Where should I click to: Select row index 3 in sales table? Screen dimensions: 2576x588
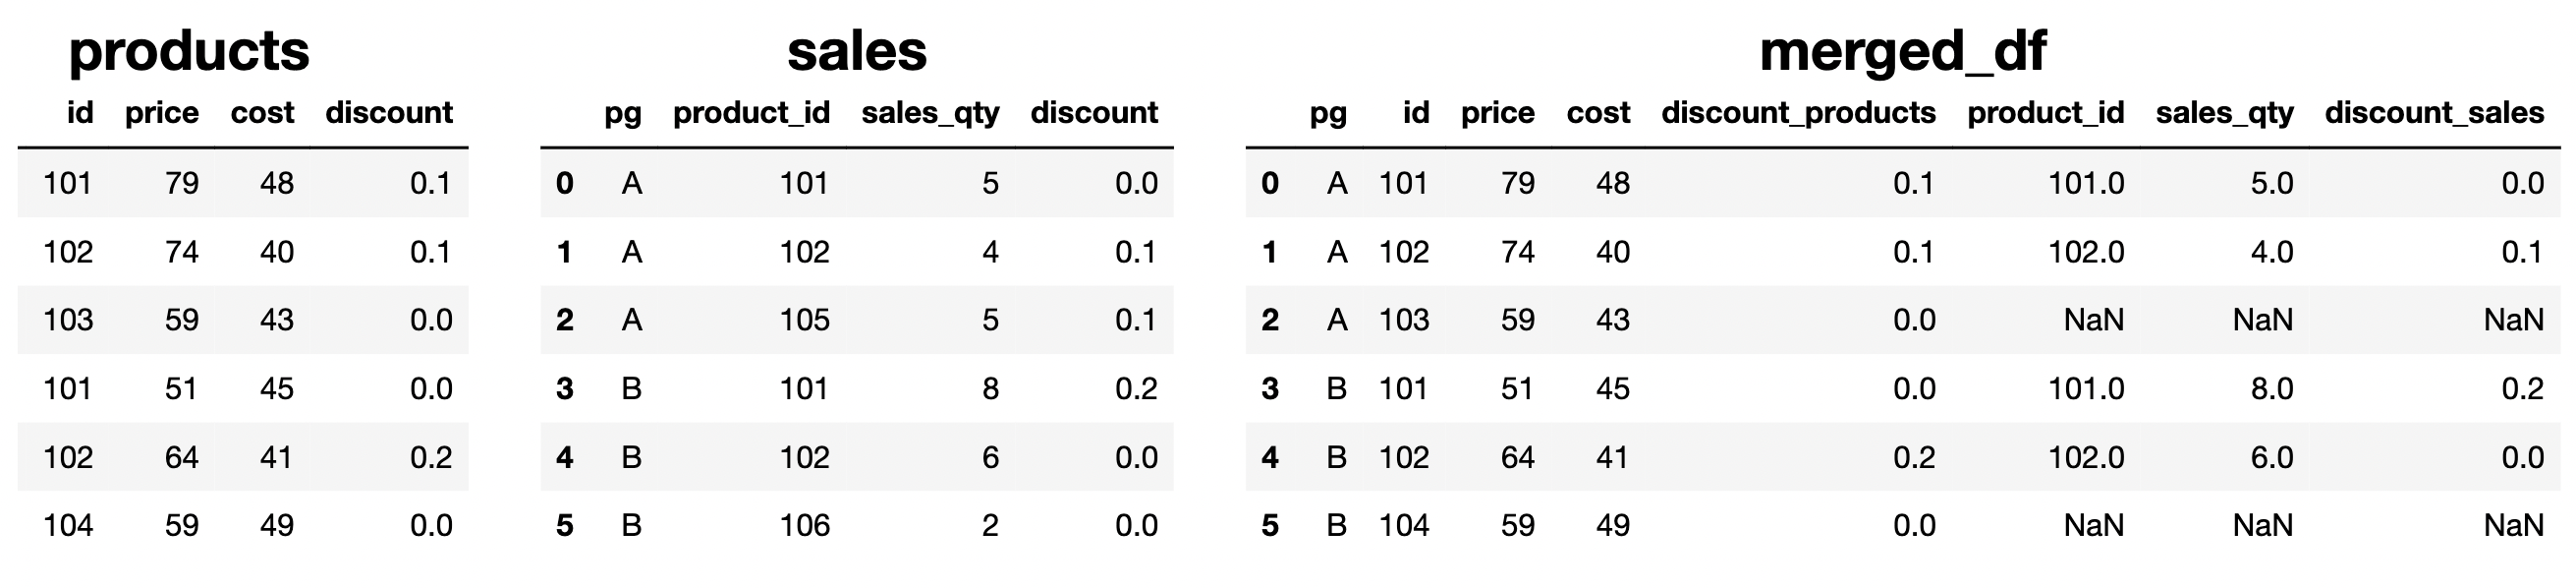pyautogui.click(x=565, y=388)
